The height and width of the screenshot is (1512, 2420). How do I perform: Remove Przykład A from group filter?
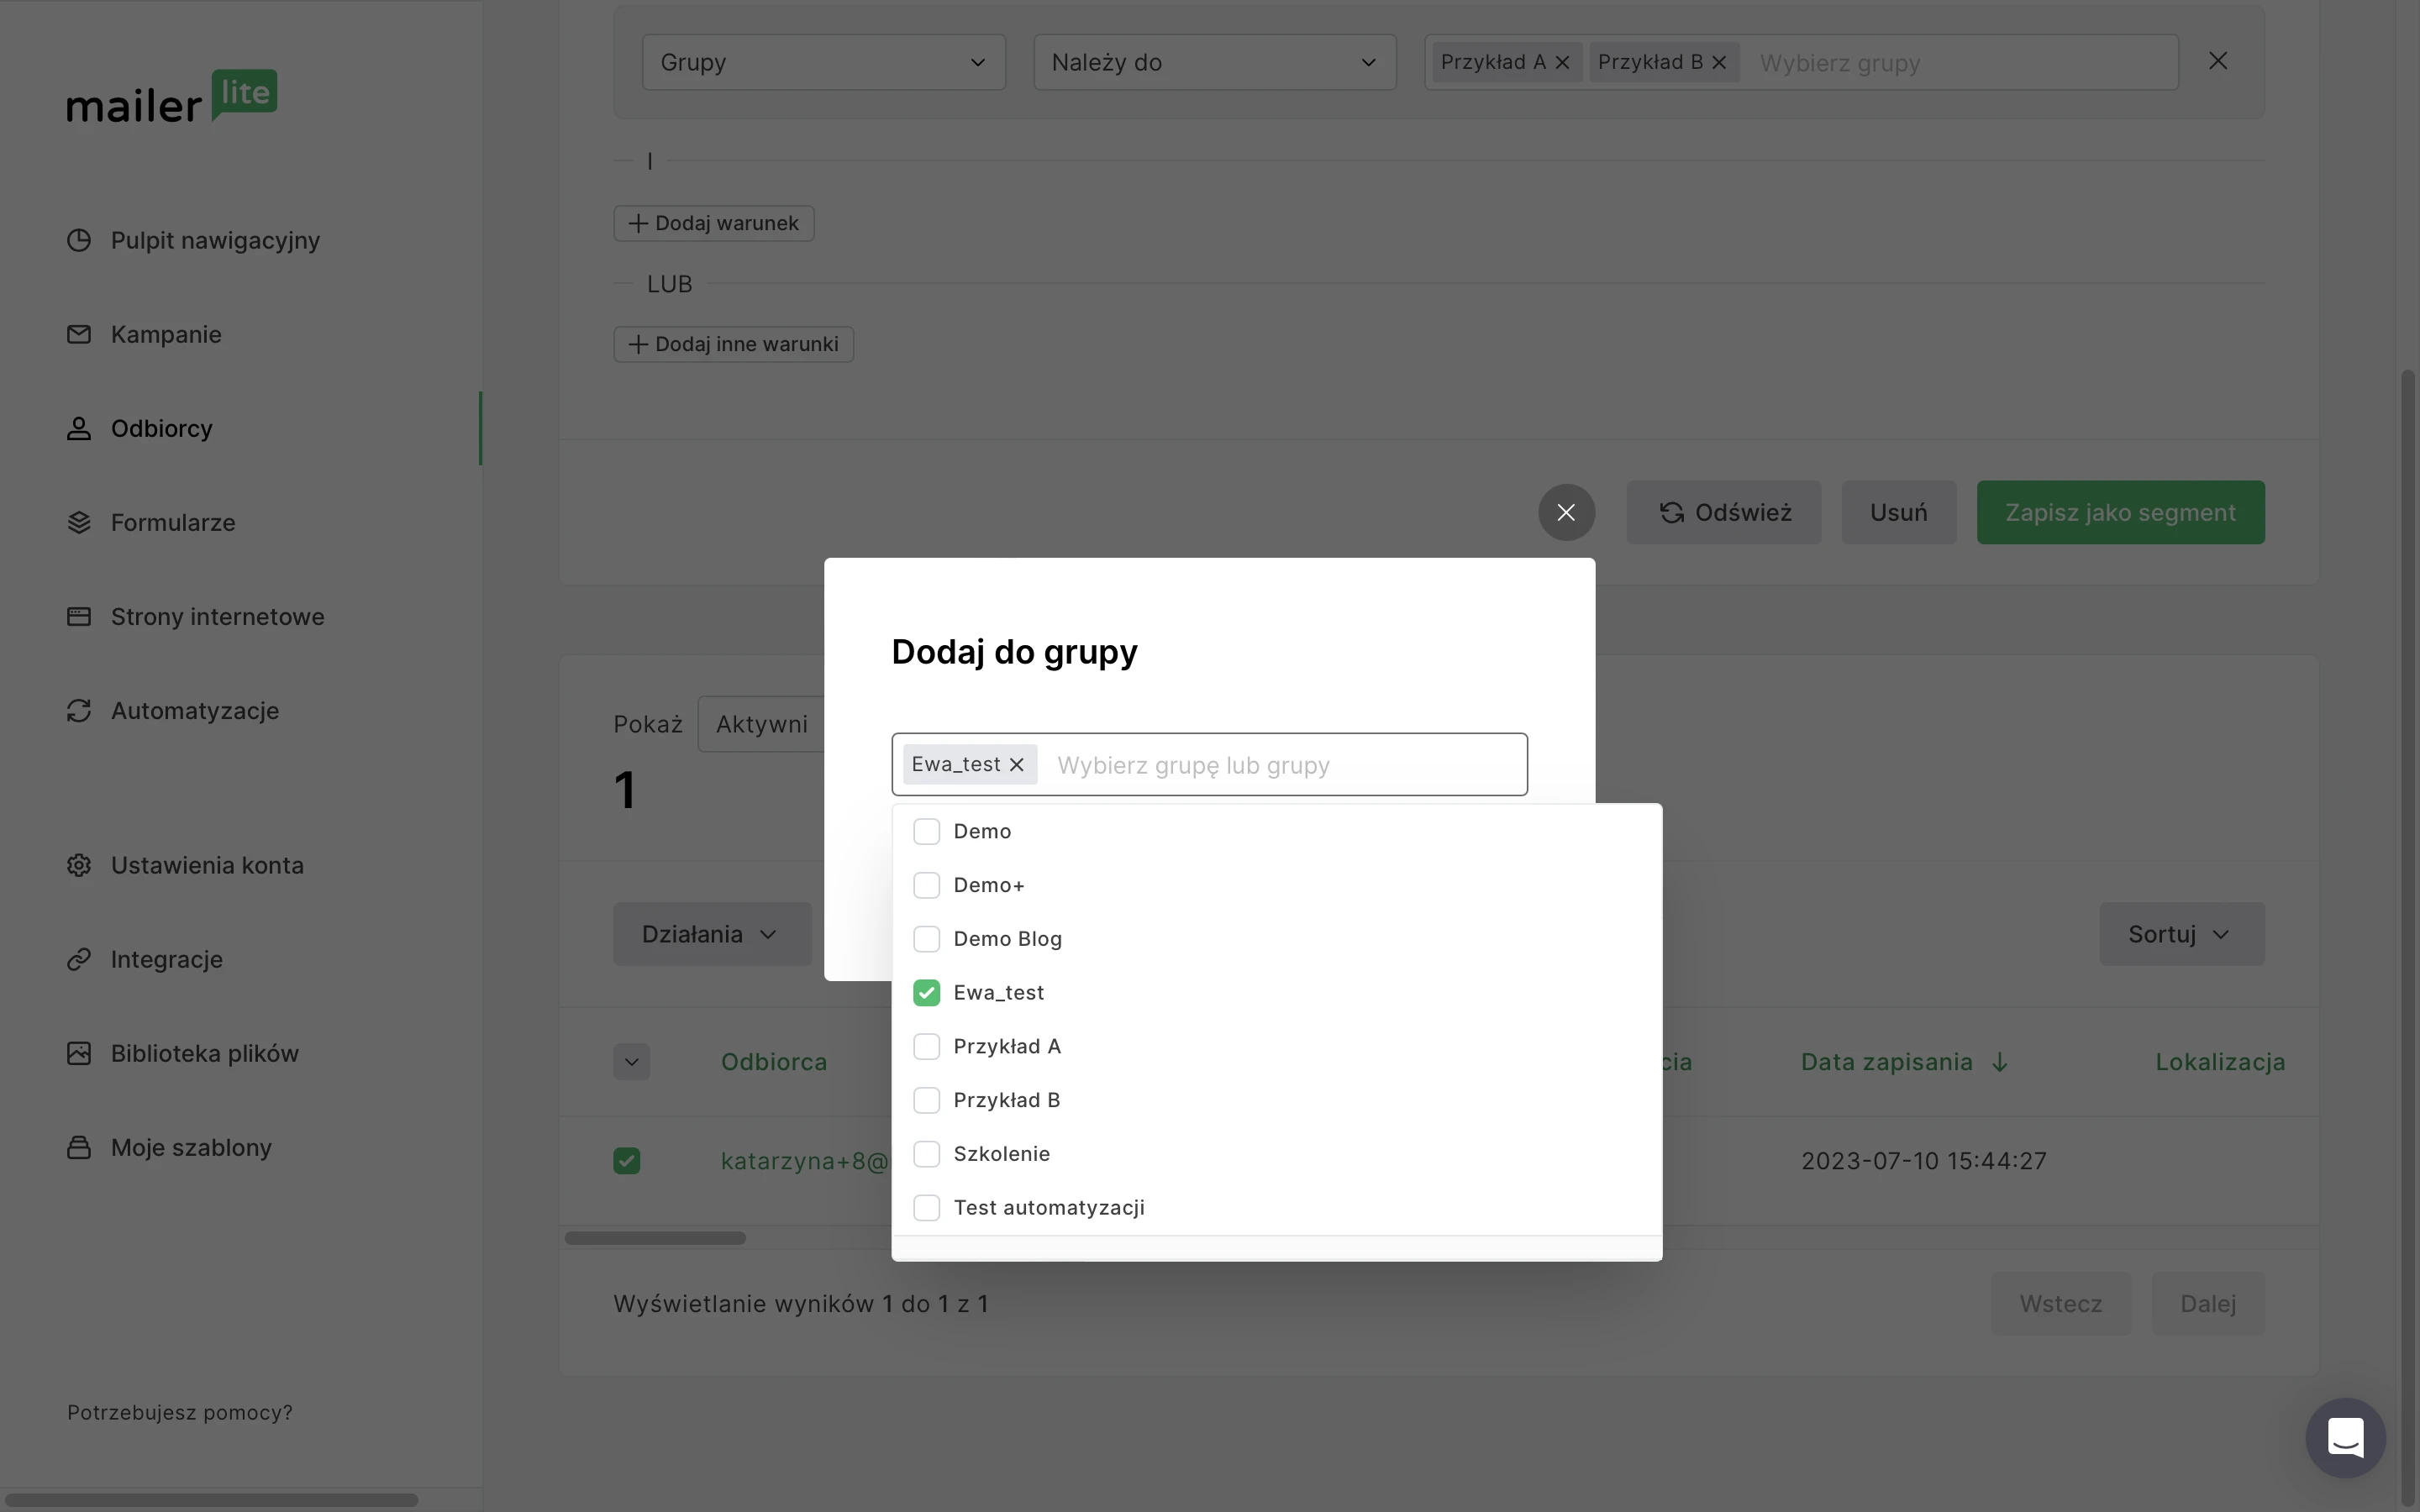[1563, 62]
